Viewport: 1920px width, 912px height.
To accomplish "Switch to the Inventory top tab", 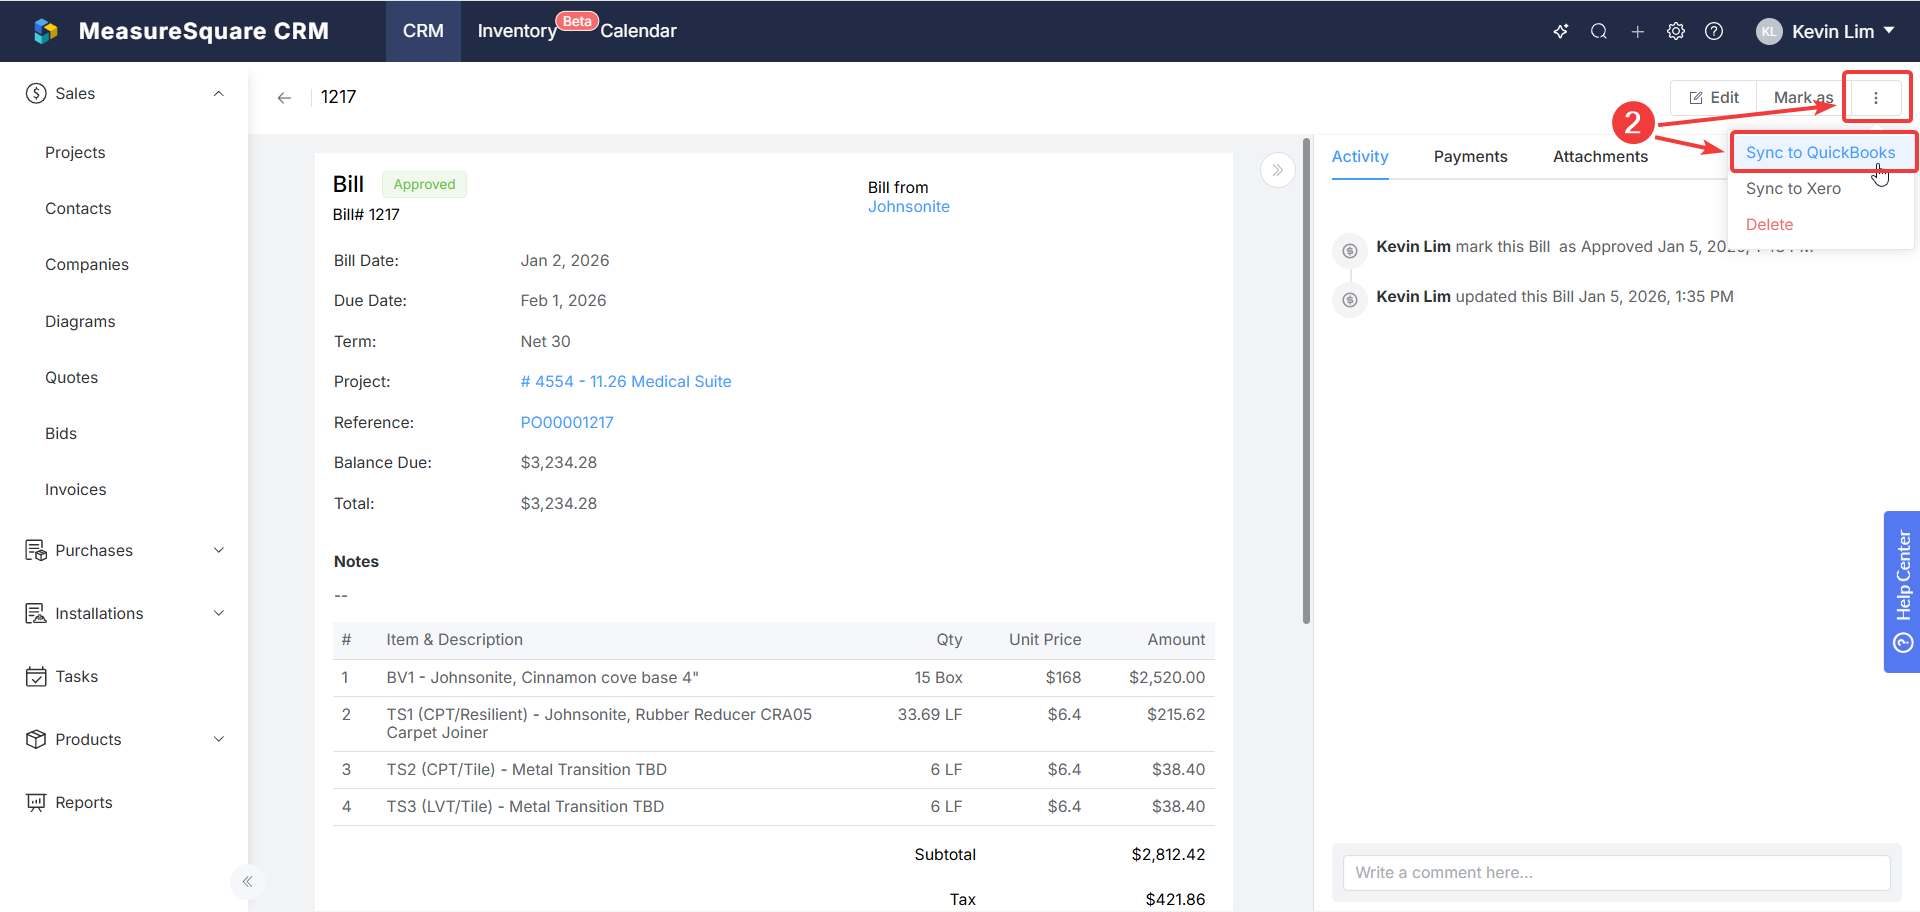I will 517,31.
